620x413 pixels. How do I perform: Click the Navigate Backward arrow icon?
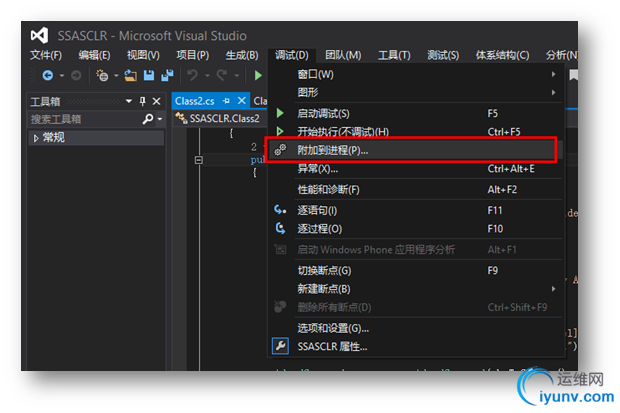(48, 75)
